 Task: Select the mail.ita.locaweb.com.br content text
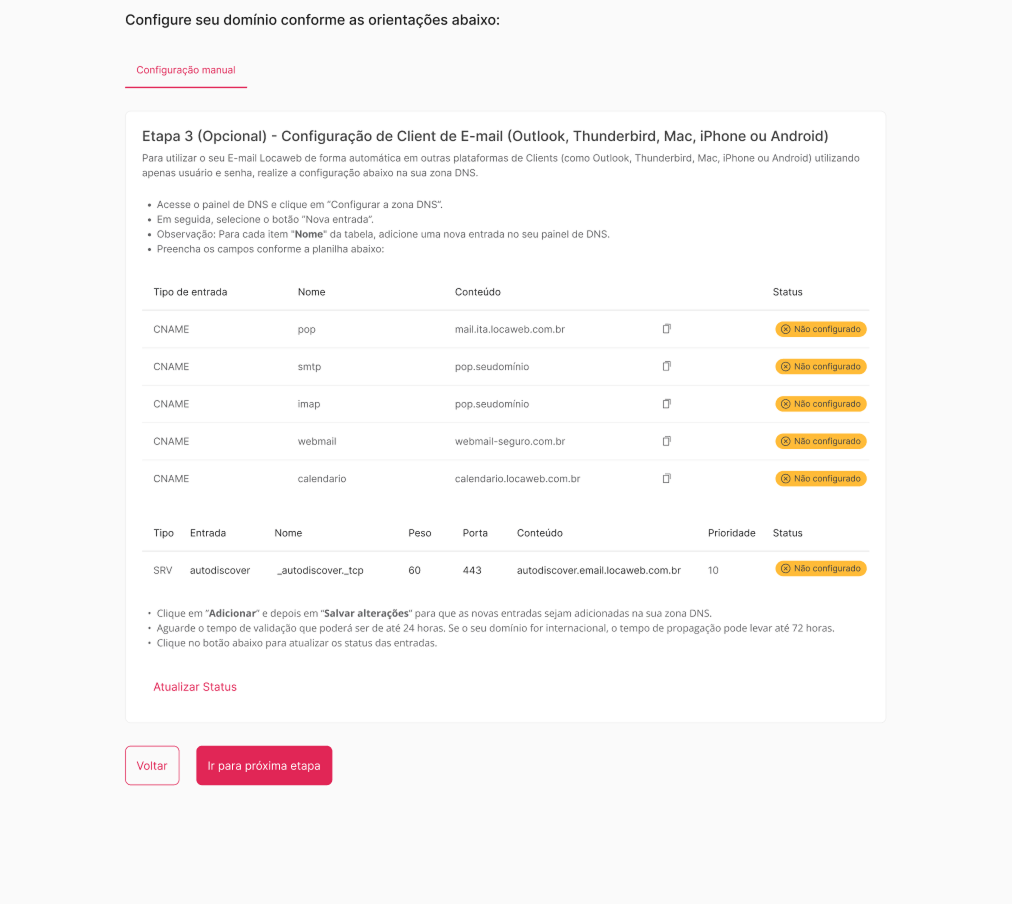(x=510, y=329)
